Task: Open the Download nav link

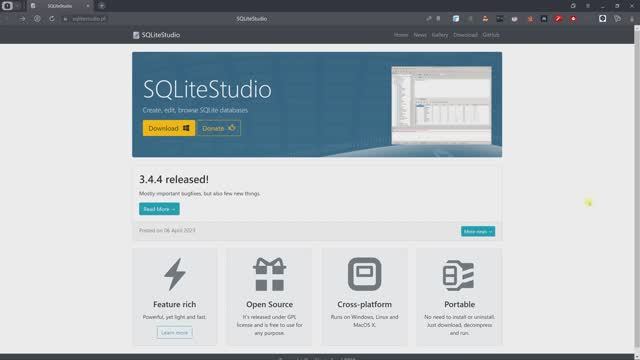Action: (465, 35)
